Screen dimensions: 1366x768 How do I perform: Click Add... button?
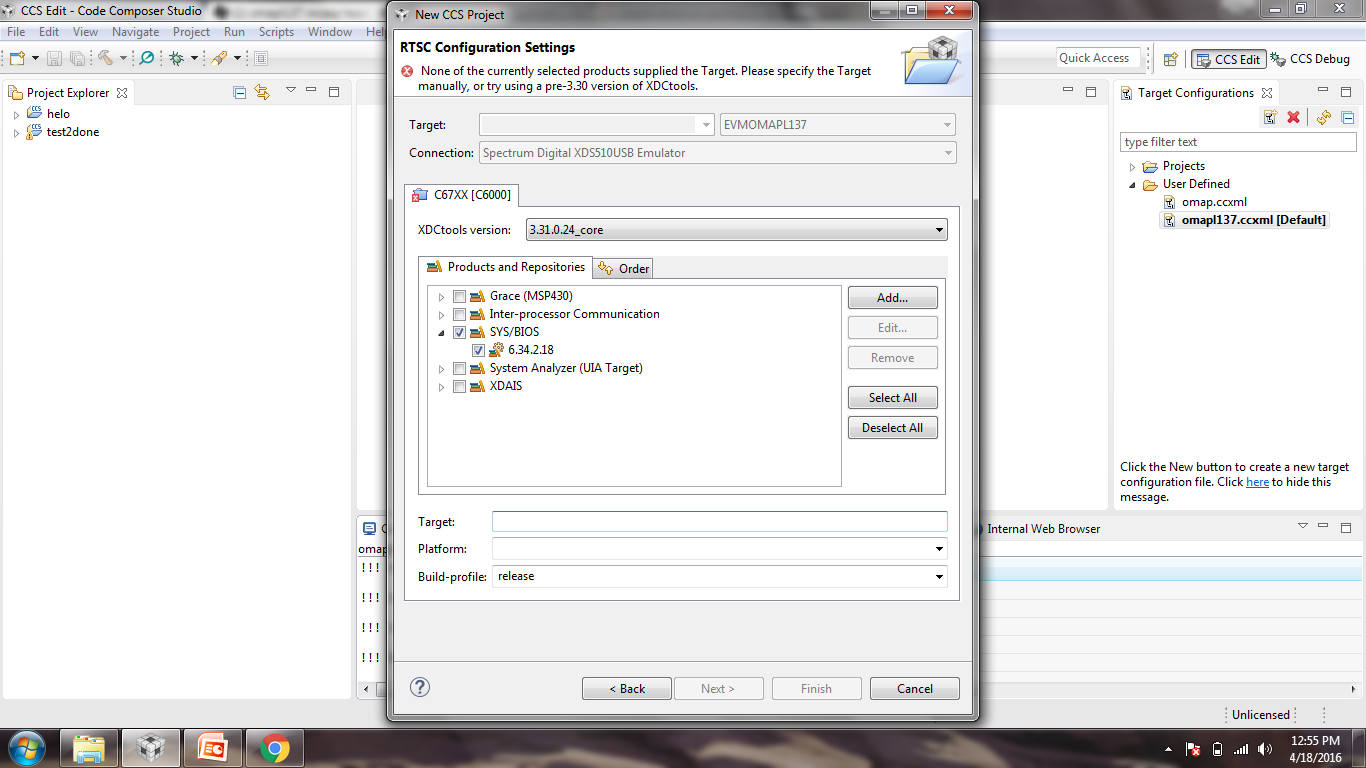(892, 298)
